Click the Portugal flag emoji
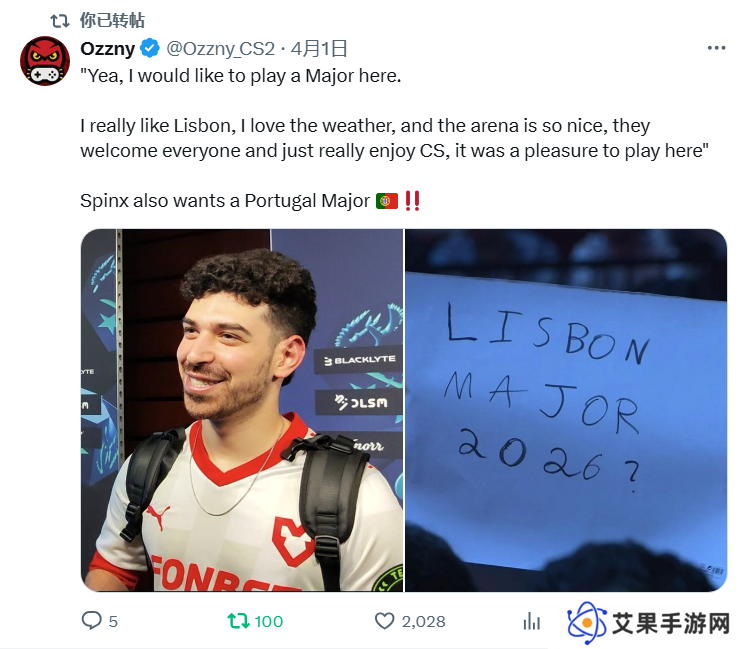Viewport: 748px width, 649px height. [387, 201]
